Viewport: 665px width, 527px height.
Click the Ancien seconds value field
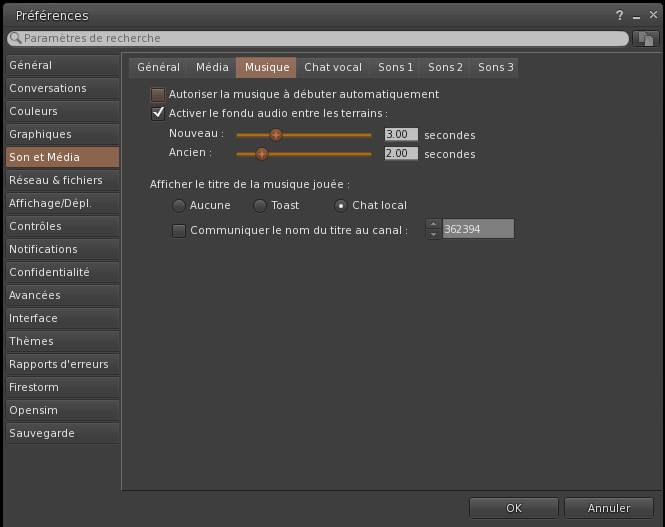(x=401, y=154)
